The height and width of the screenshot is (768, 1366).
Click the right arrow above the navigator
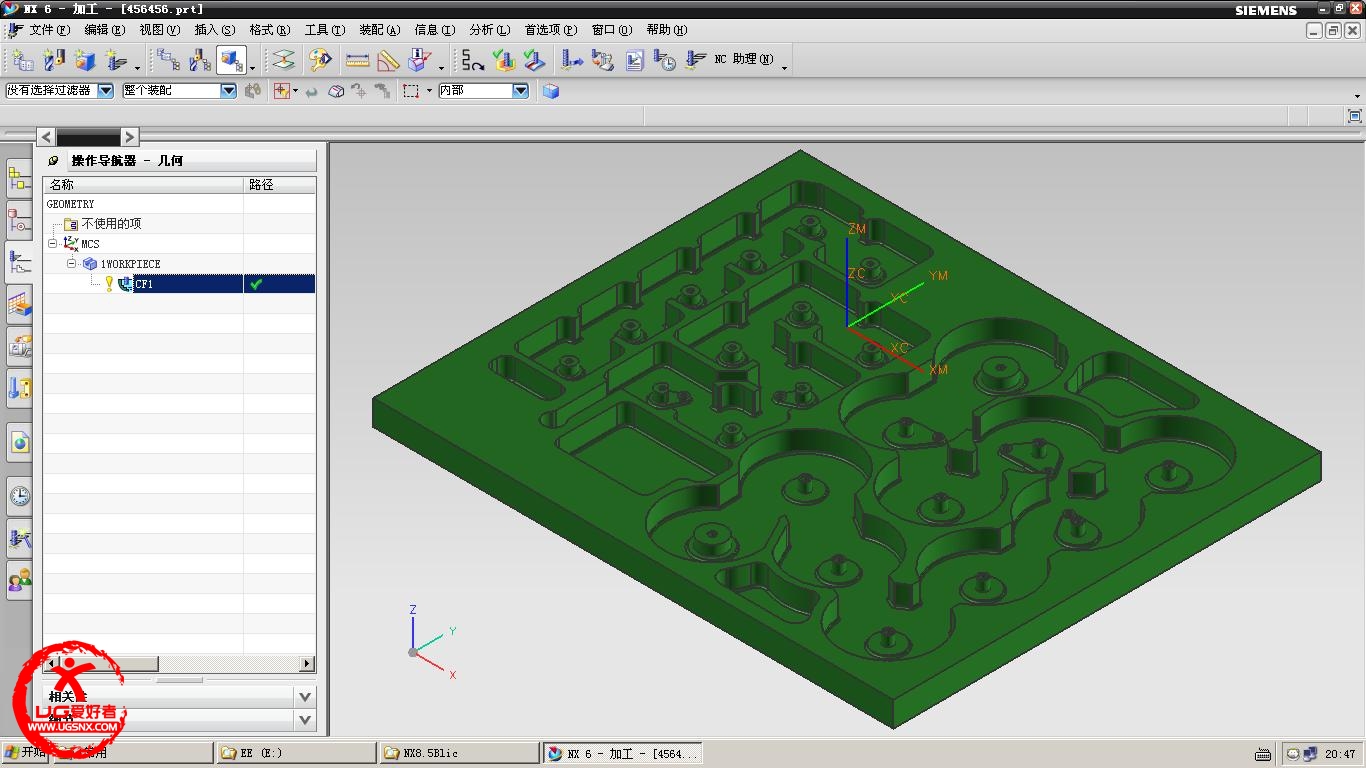pos(129,137)
